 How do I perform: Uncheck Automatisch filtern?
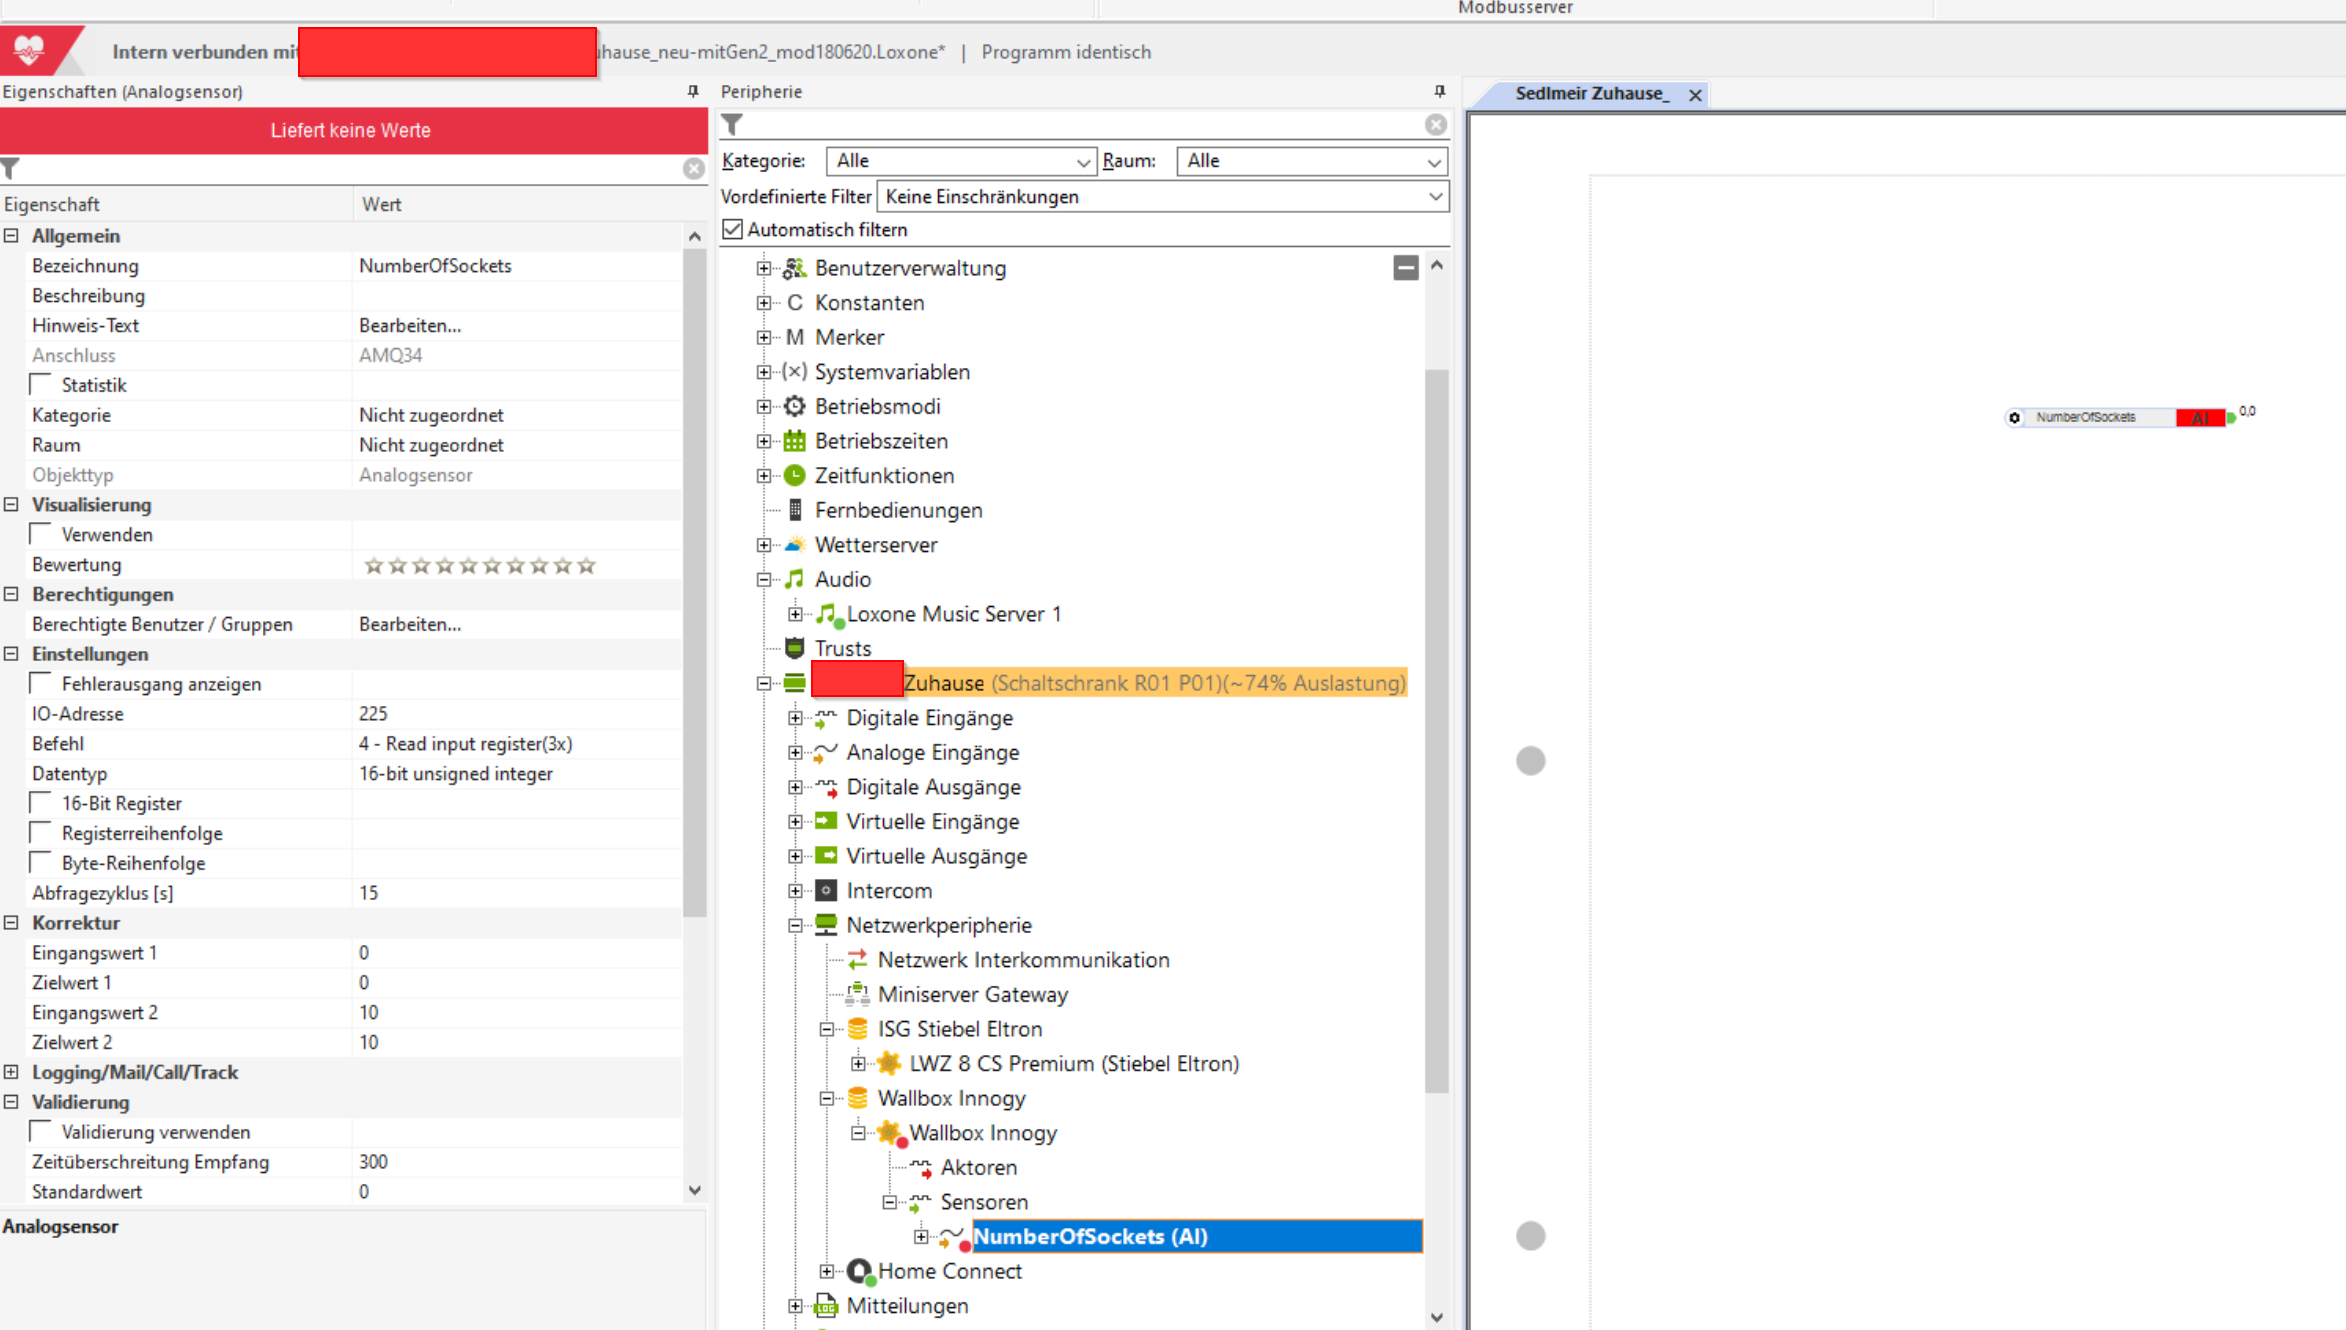(733, 230)
